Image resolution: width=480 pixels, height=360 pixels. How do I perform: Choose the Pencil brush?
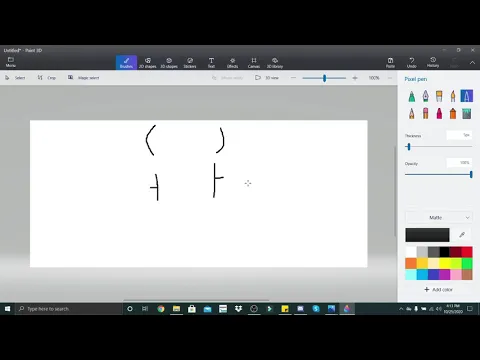pyautogui.click(x=412, y=114)
